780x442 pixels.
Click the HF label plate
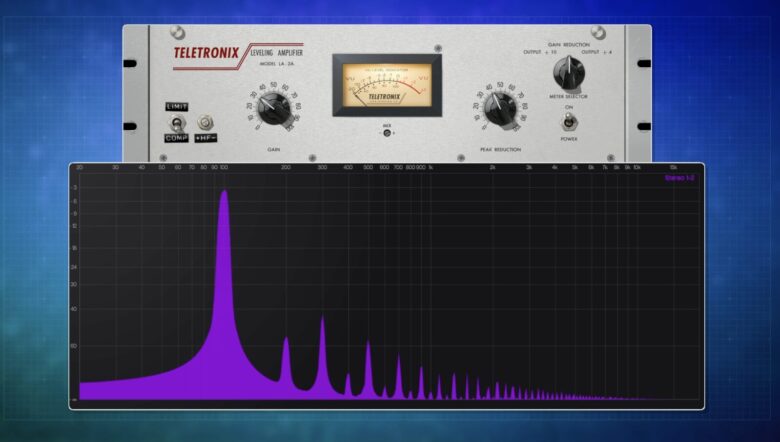206,137
